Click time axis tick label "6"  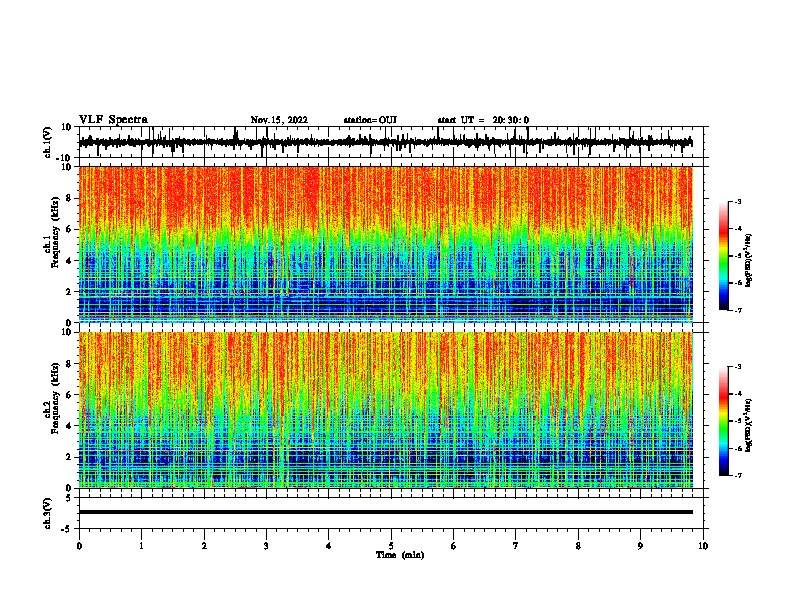click(454, 546)
